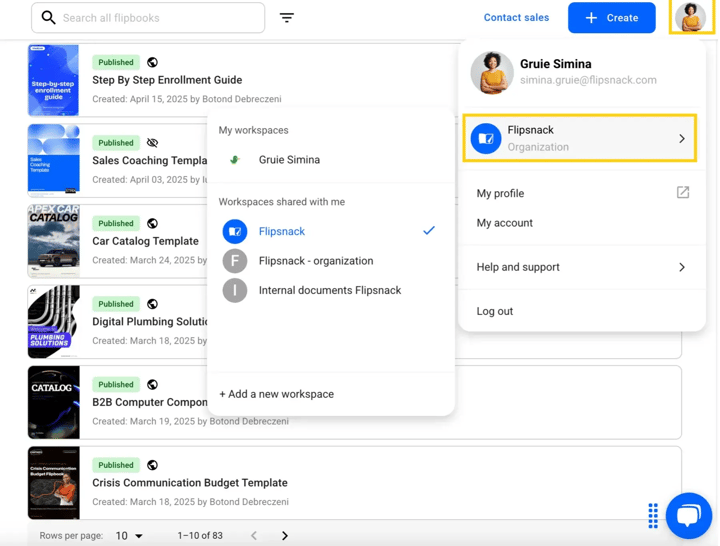Open Apex Car Catalog thumbnail

tap(53, 241)
